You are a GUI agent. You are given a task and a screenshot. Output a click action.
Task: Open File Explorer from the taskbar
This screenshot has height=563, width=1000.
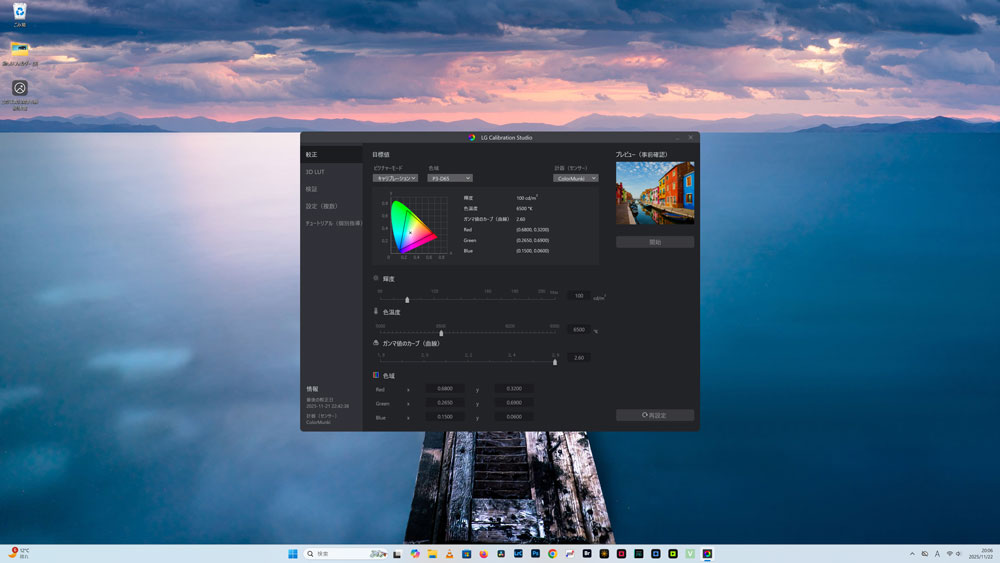click(x=432, y=553)
